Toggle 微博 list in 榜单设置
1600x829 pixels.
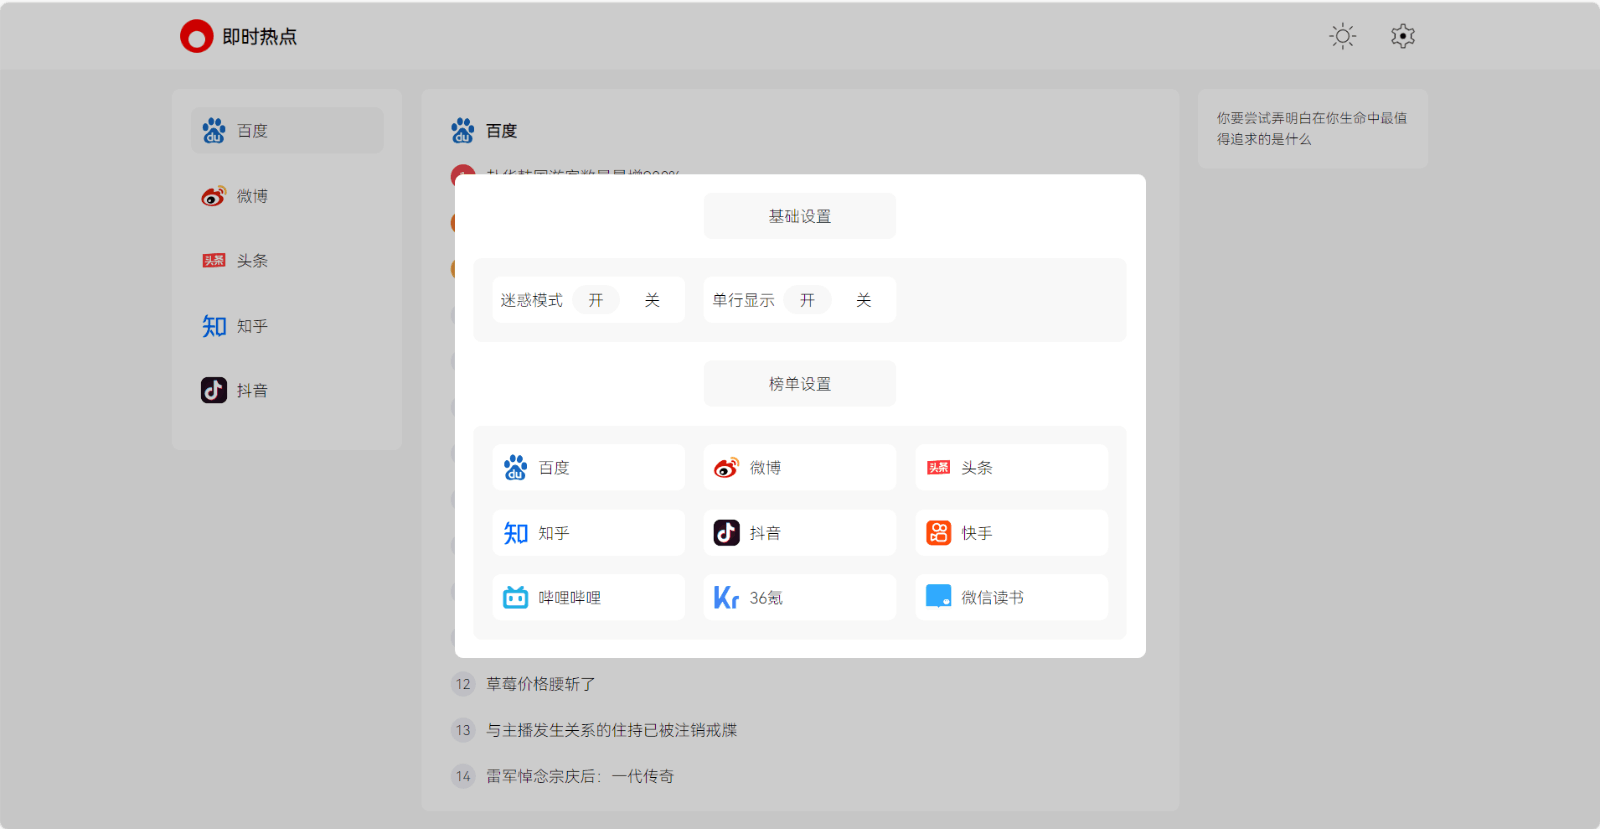800,468
